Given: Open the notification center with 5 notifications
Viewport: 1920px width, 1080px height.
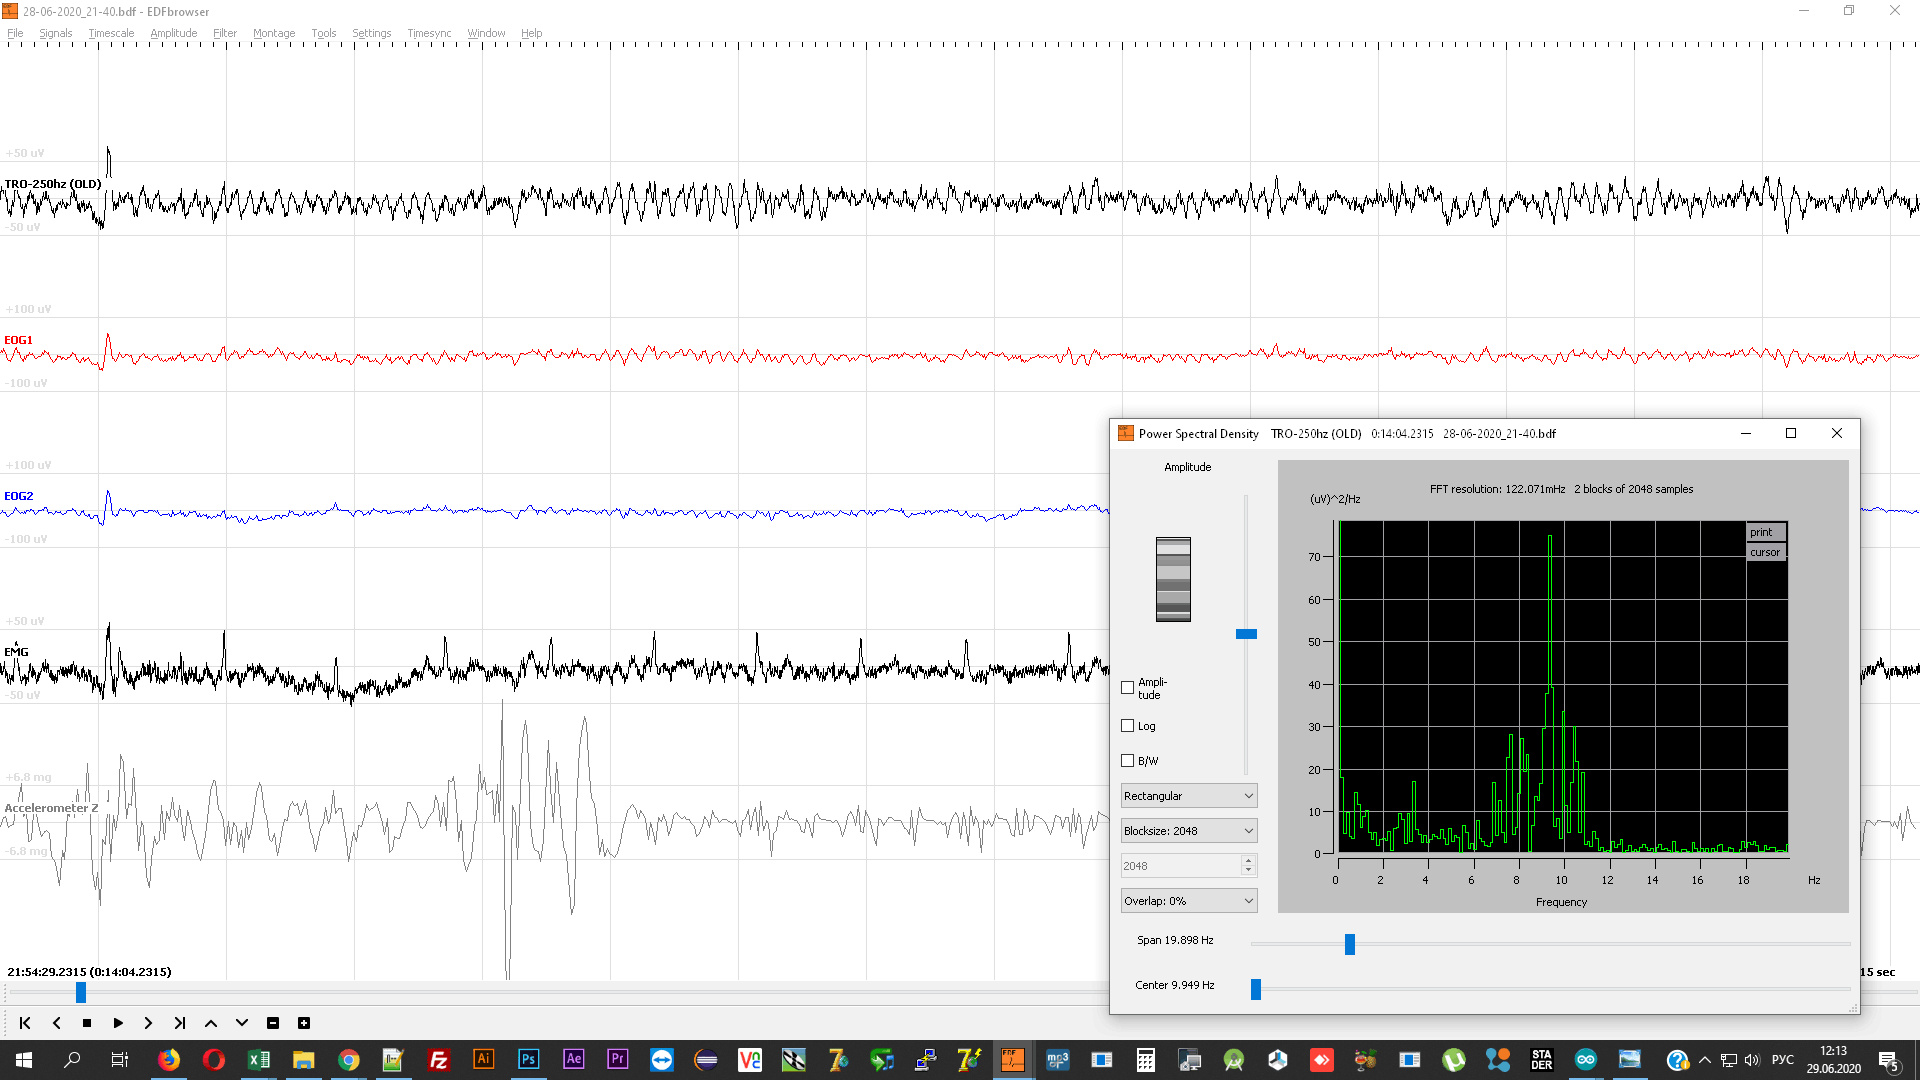Looking at the screenshot, I should pos(1889,1061).
